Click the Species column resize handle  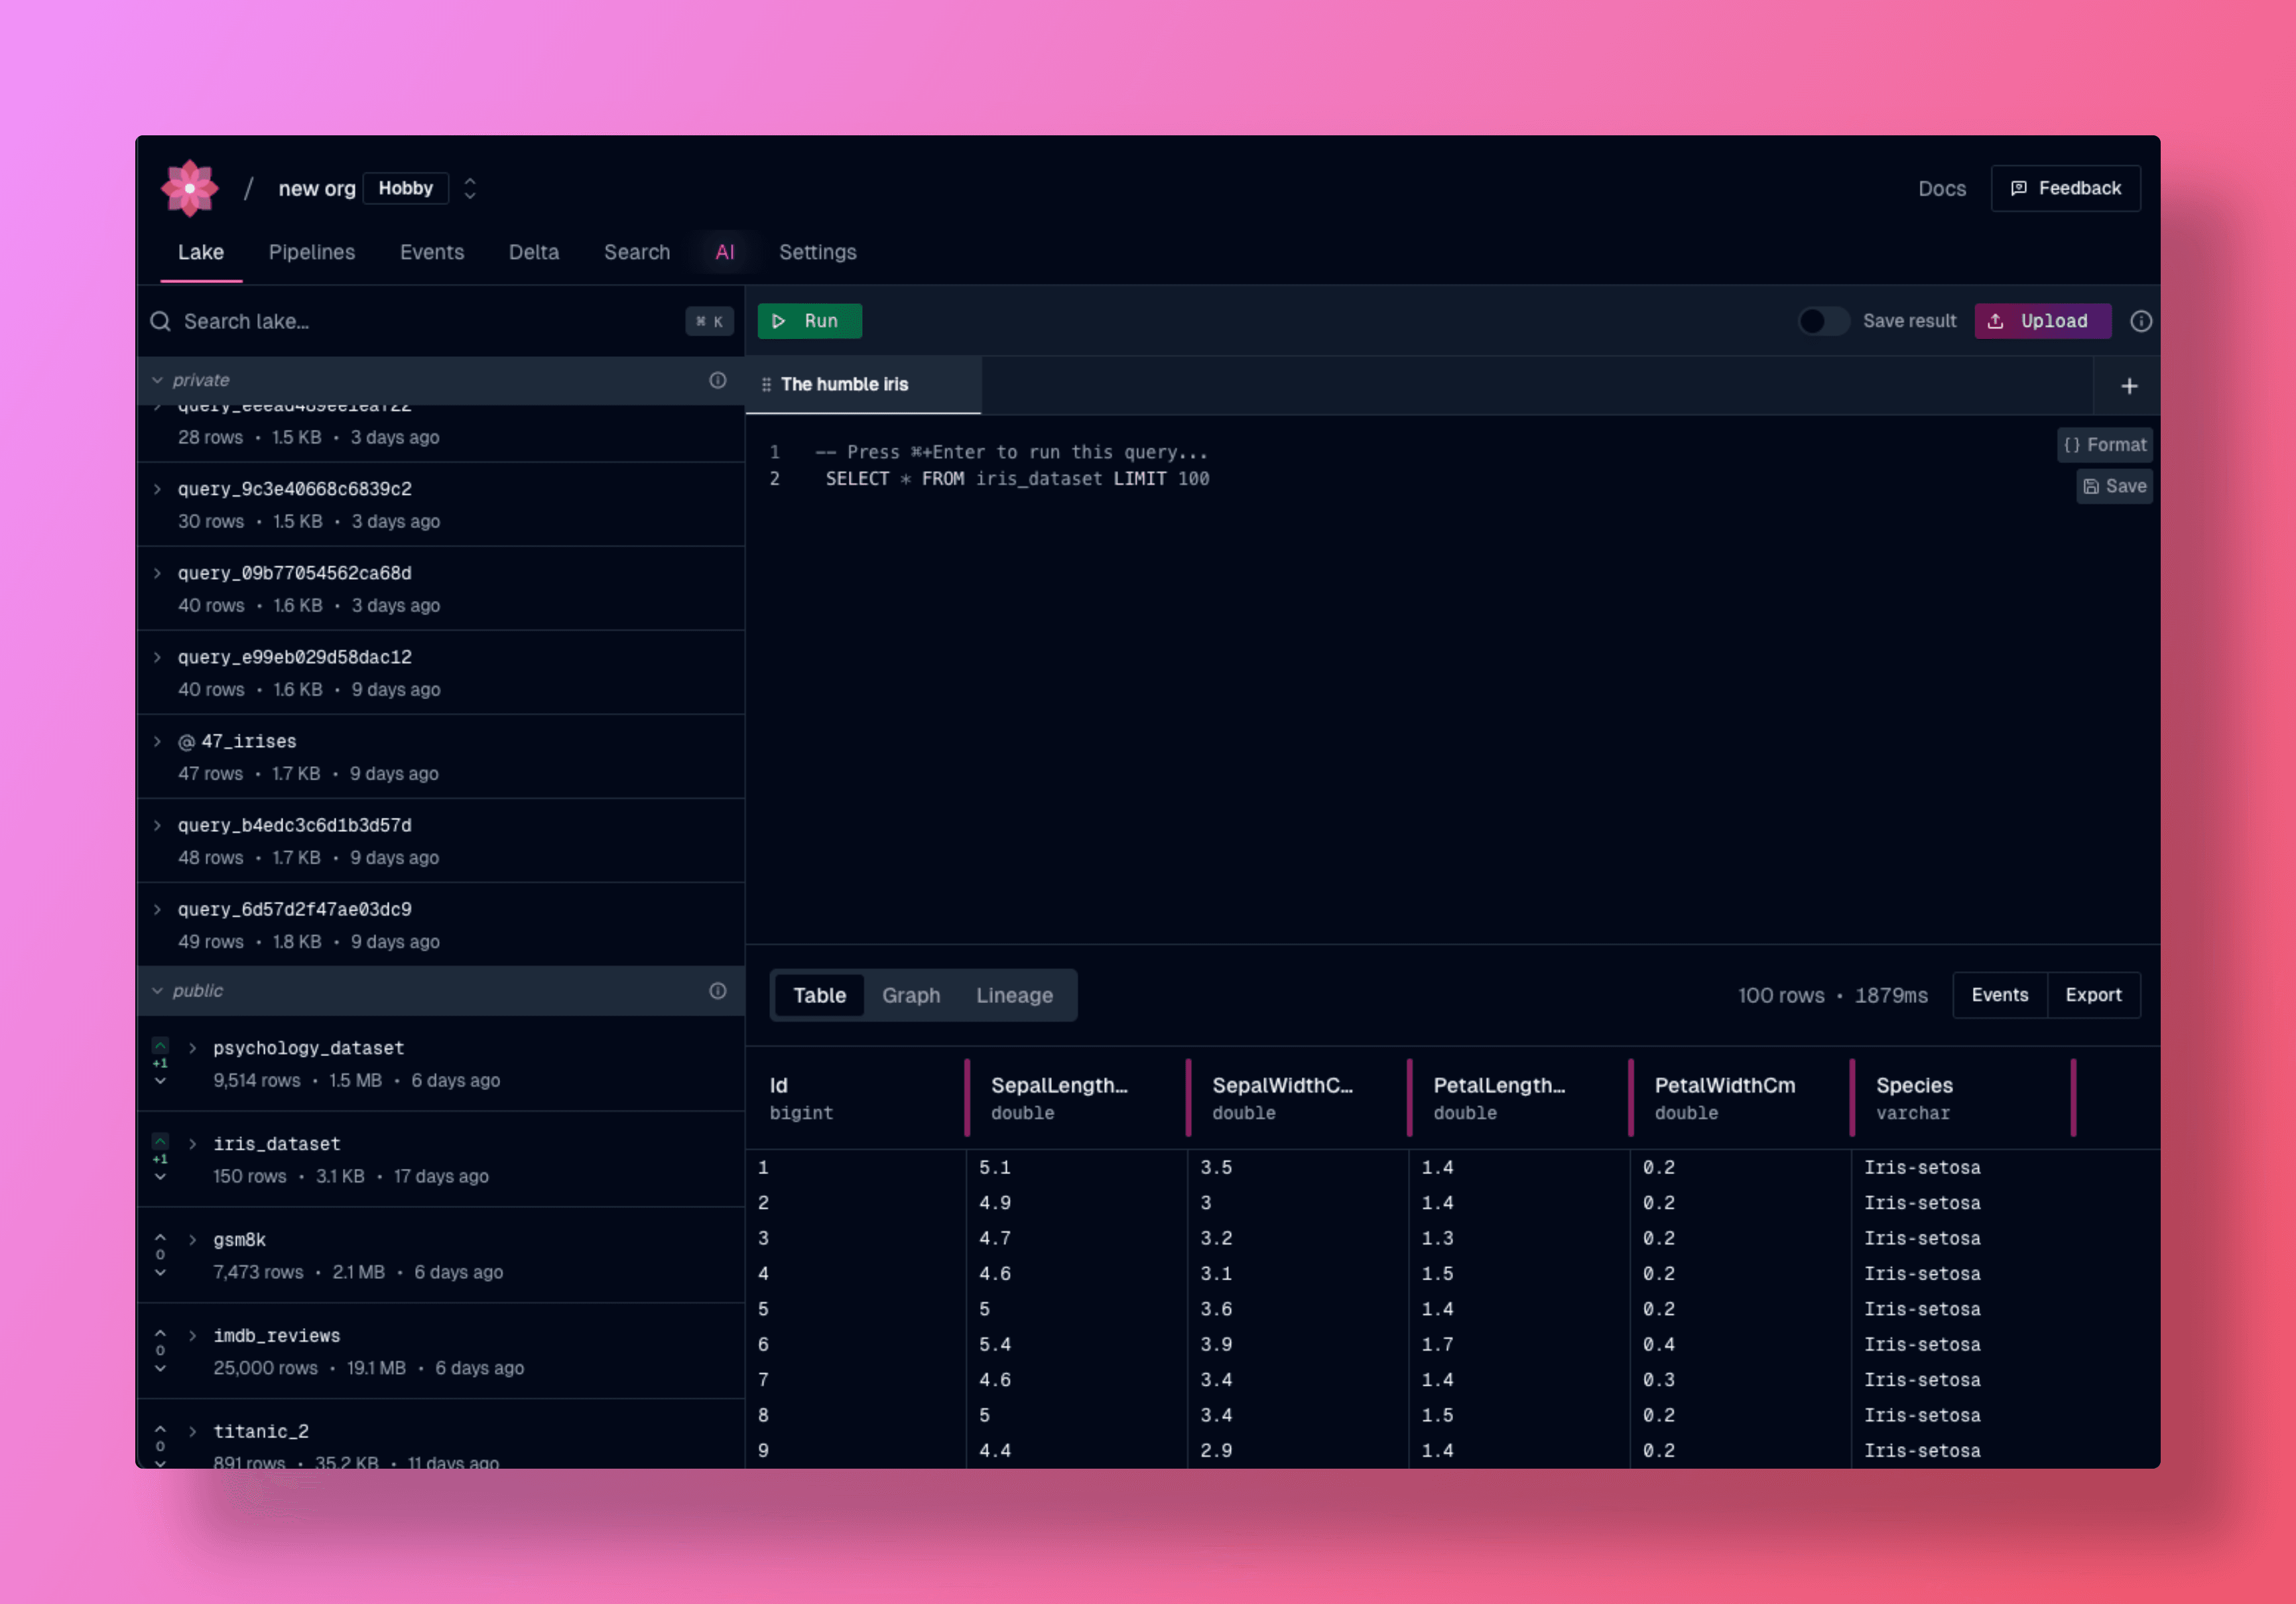(x=2073, y=1097)
